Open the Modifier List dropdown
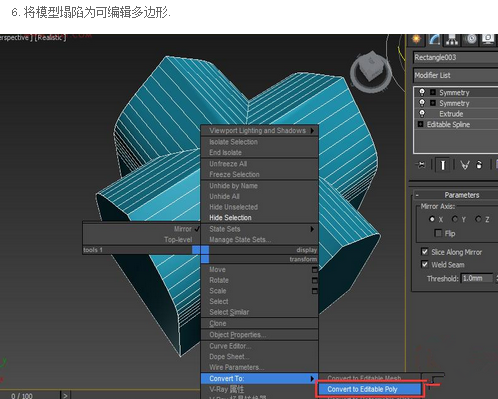 pos(456,75)
